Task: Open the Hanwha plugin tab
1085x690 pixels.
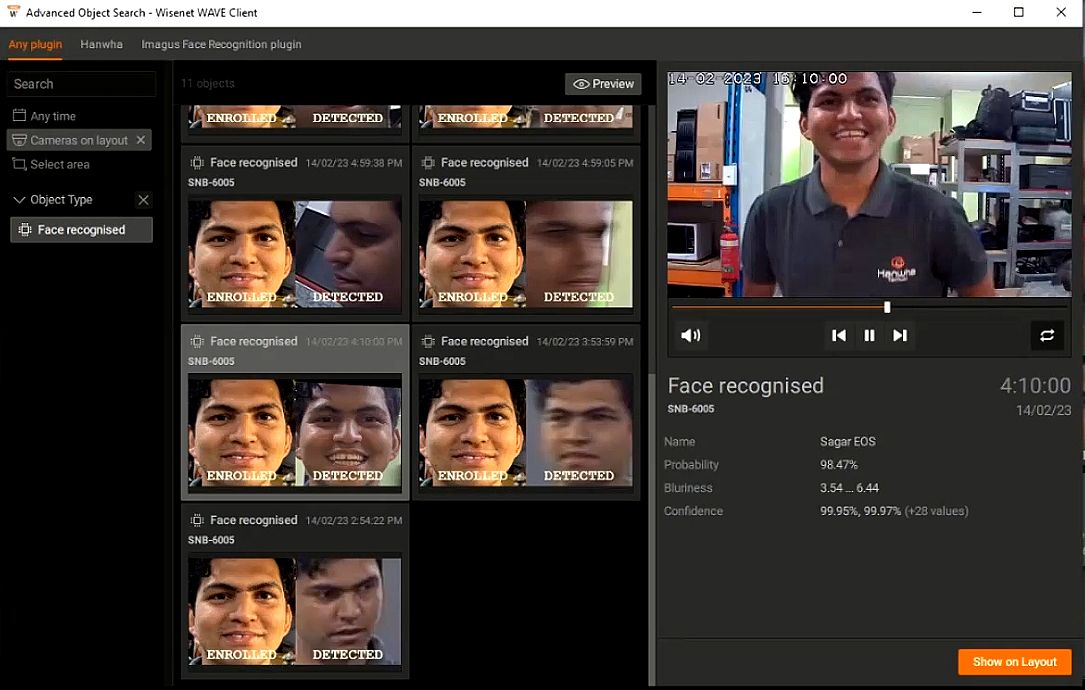Action: click(101, 44)
